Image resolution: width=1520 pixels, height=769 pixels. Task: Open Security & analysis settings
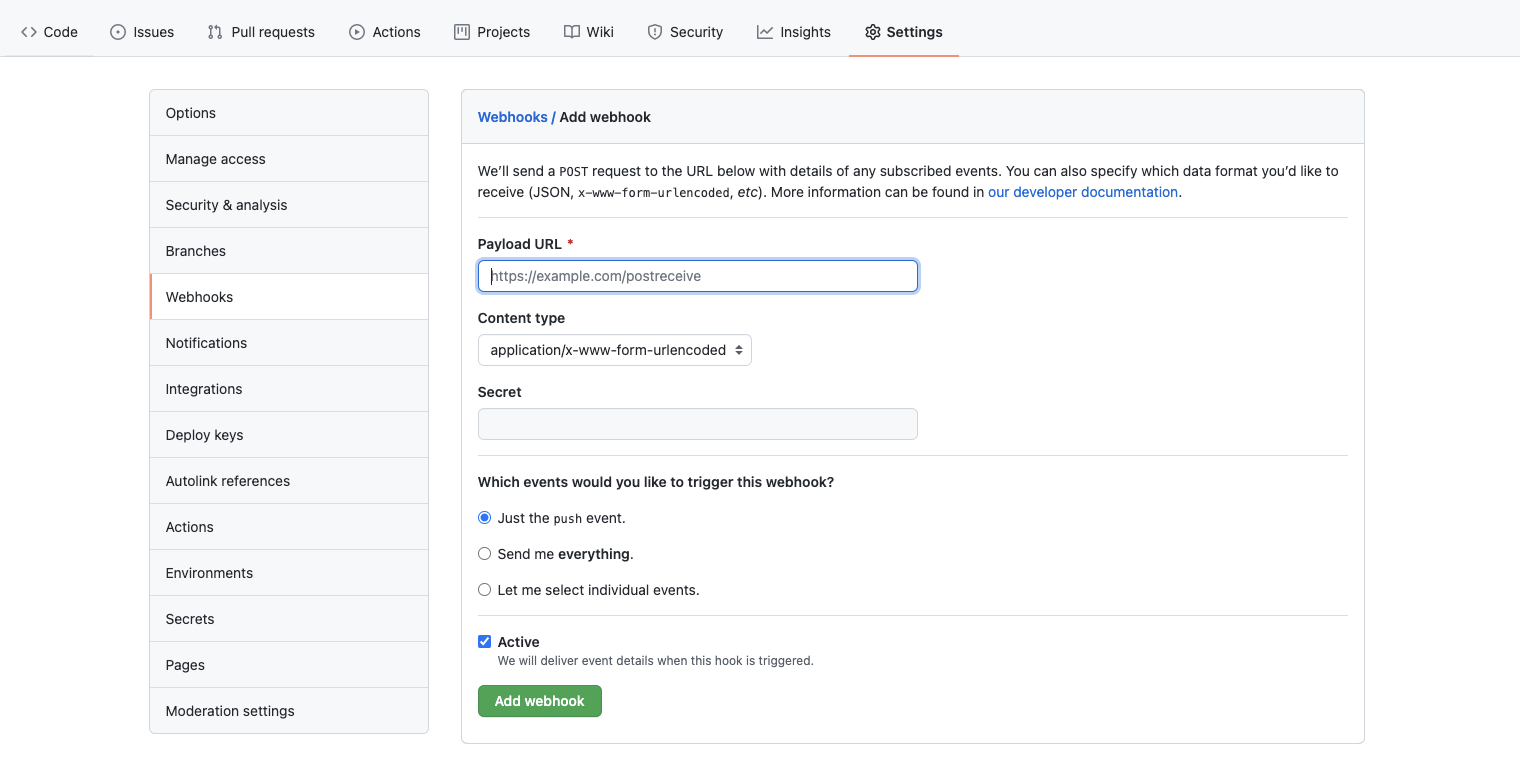point(289,205)
